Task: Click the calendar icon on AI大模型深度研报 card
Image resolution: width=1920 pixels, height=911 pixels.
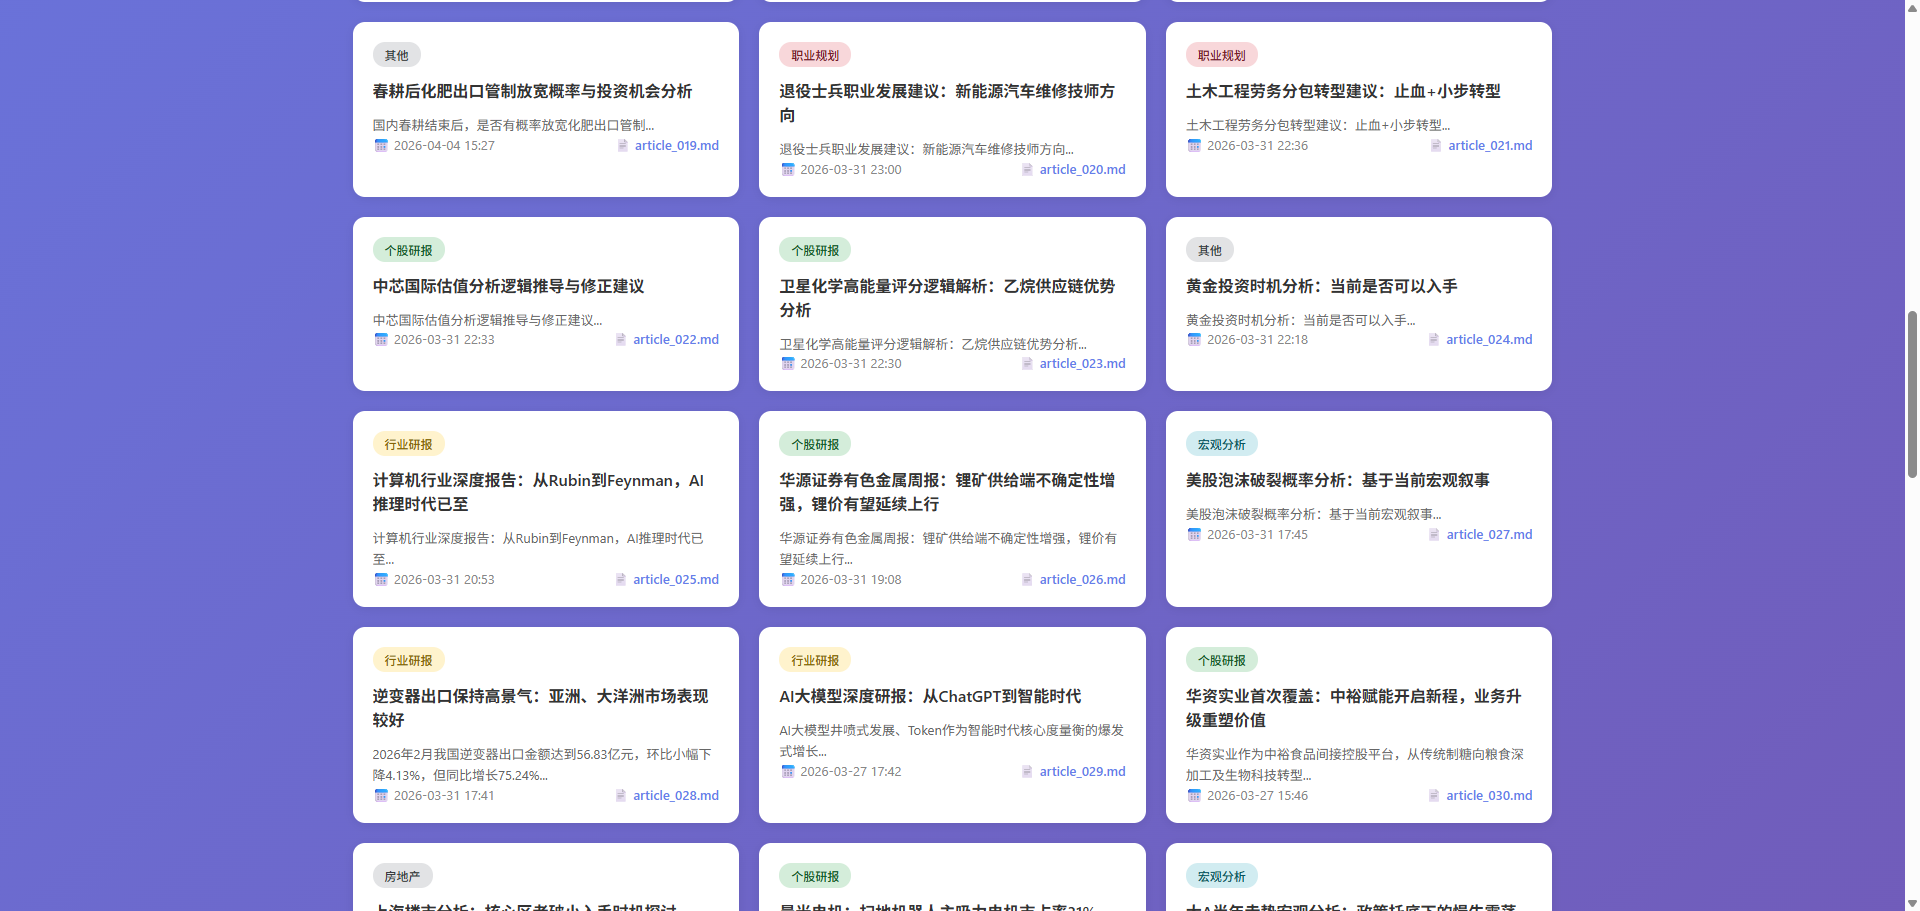Action: [787, 771]
